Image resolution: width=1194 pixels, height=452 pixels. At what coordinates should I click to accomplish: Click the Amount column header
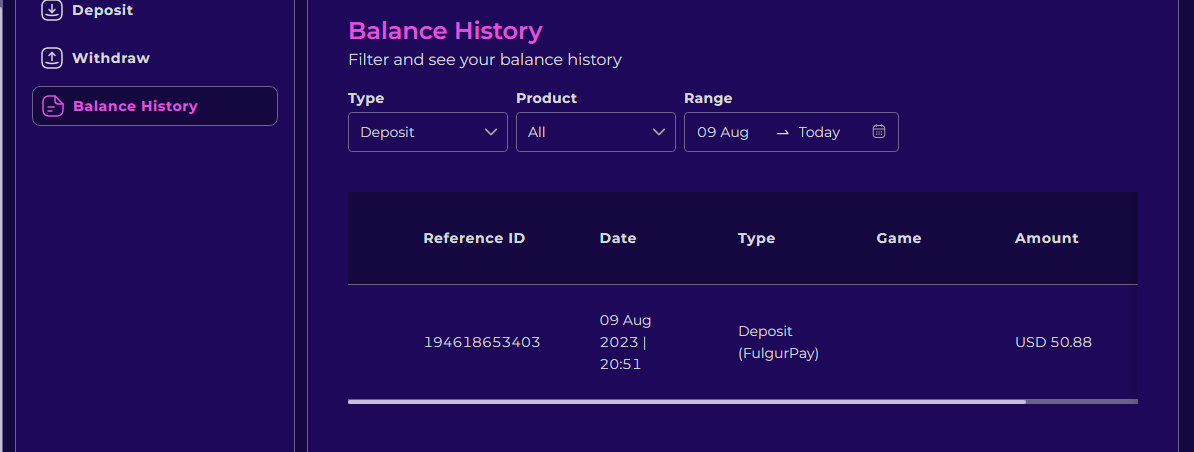(x=1046, y=238)
